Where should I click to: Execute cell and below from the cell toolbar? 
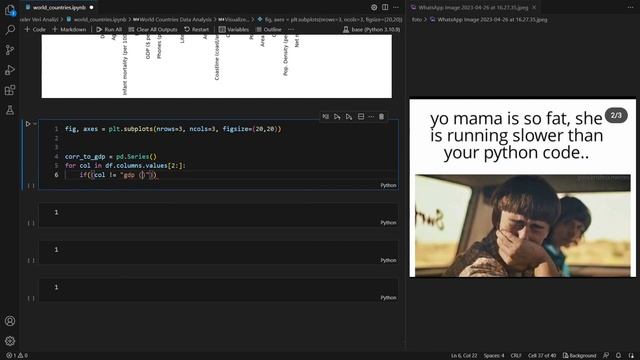click(349, 117)
